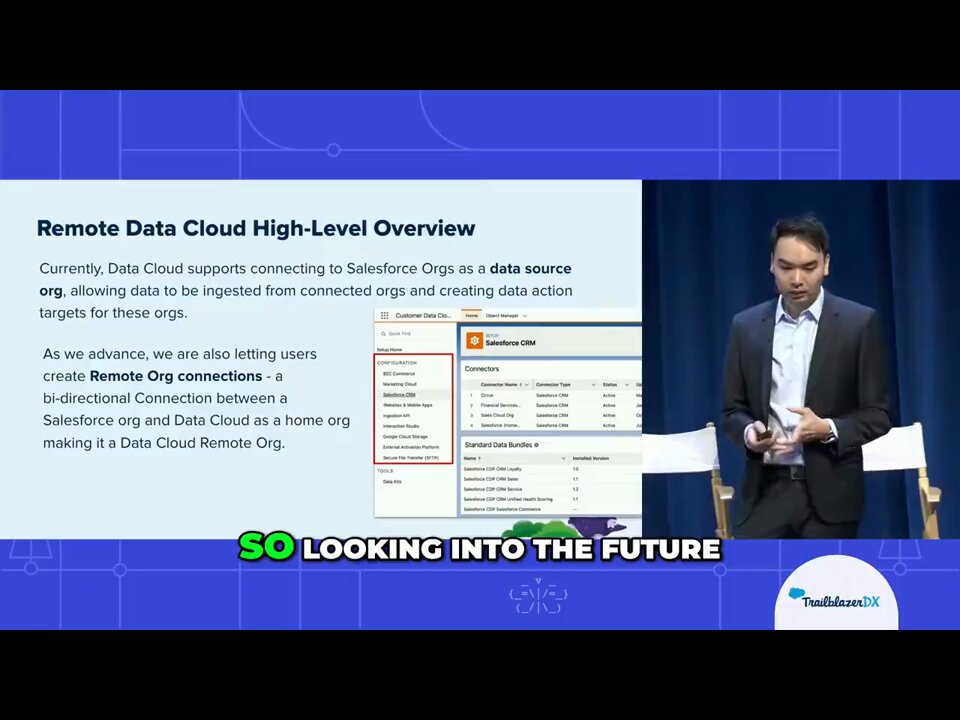Select Salesforce CRM in the sidebar
Viewport: 960px width, 720px height.
coord(399,394)
